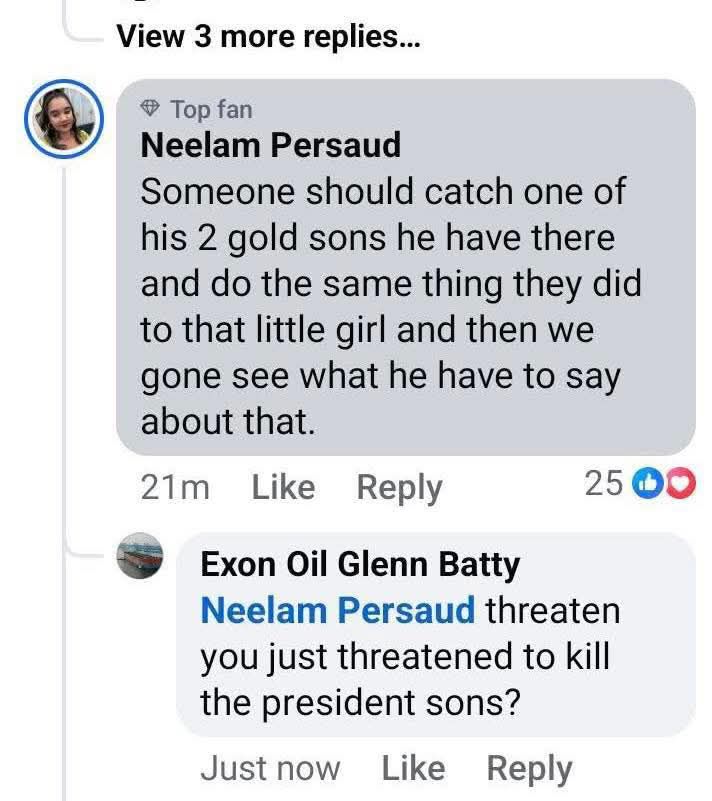Open the 25 reactions count
Screen dimensions: 712x801
[x=603, y=484]
